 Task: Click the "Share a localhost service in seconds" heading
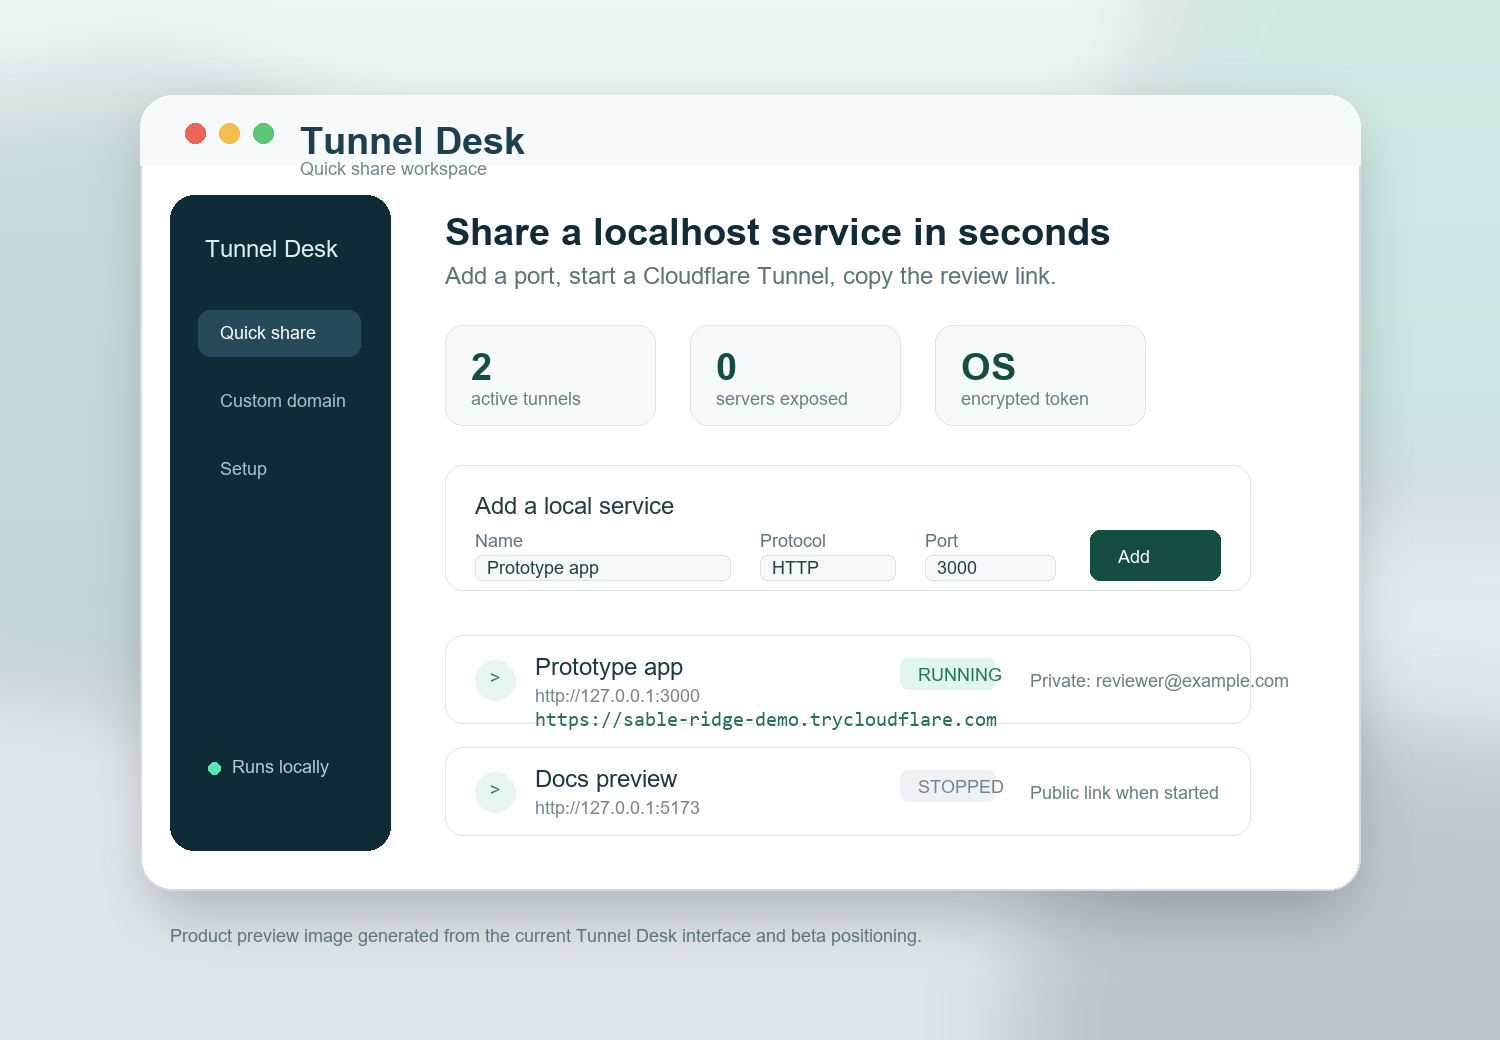(x=777, y=232)
